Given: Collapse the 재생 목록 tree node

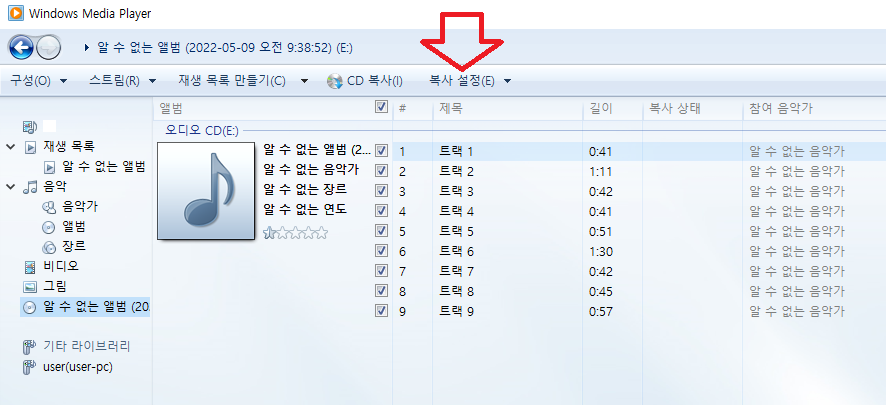Looking at the screenshot, I should 11,147.
